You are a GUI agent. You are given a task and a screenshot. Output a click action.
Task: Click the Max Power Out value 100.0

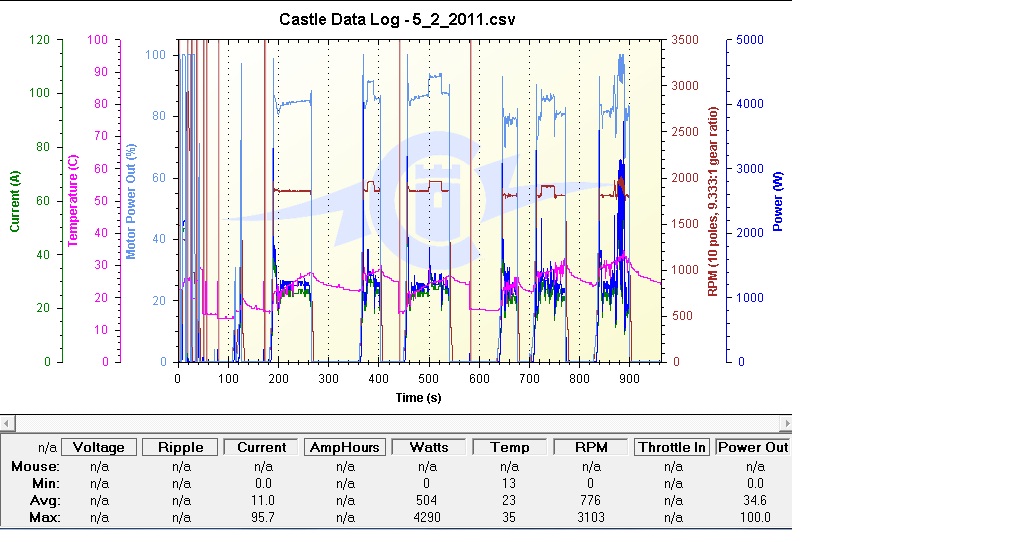point(755,517)
